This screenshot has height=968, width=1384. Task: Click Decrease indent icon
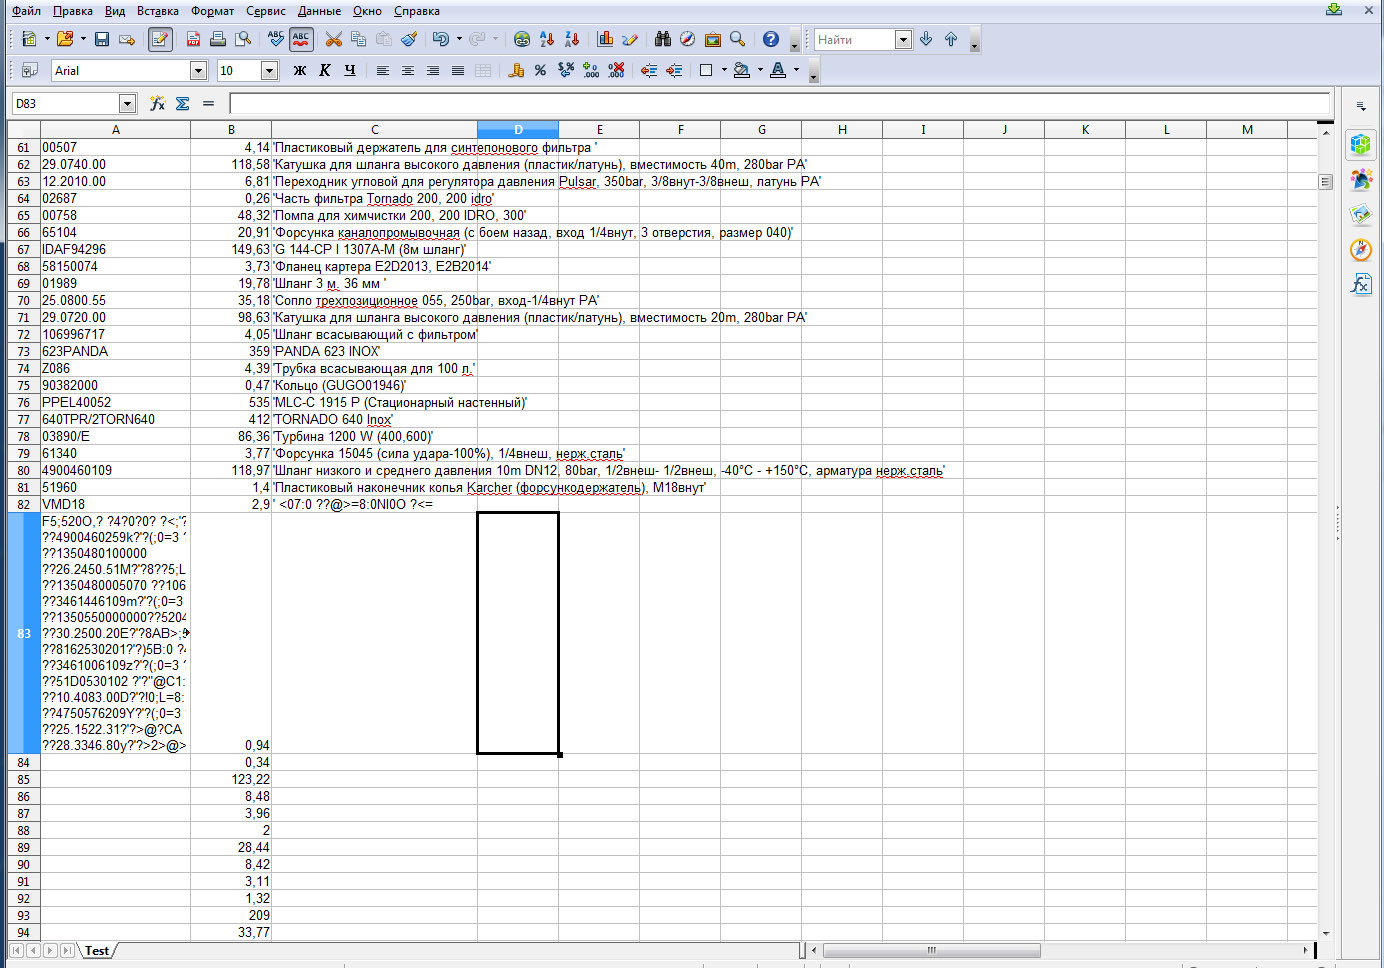tap(649, 70)
